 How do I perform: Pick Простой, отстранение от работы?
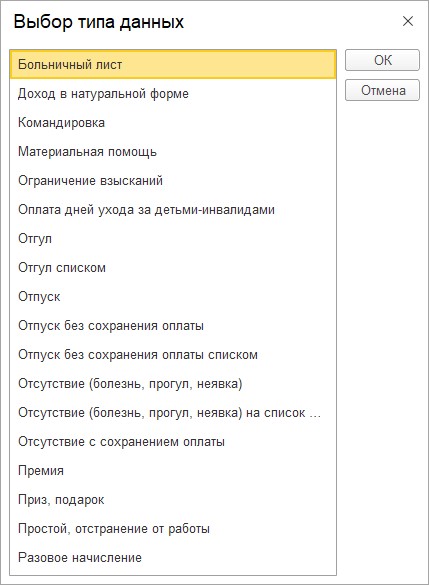pos(173,529)
